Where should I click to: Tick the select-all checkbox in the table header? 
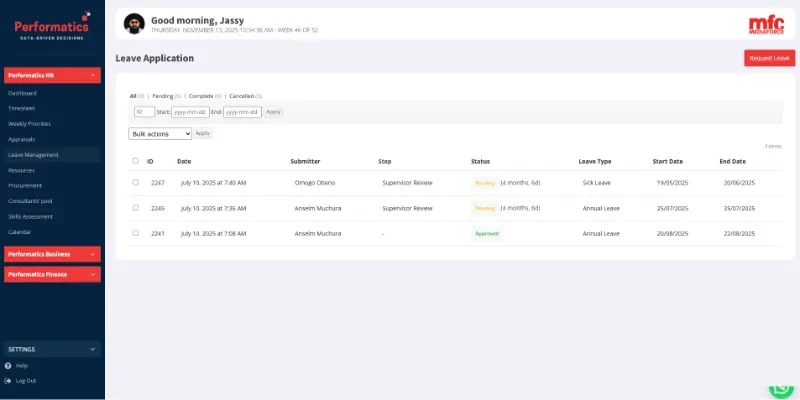pyautogui.click(x=135, y=161)
